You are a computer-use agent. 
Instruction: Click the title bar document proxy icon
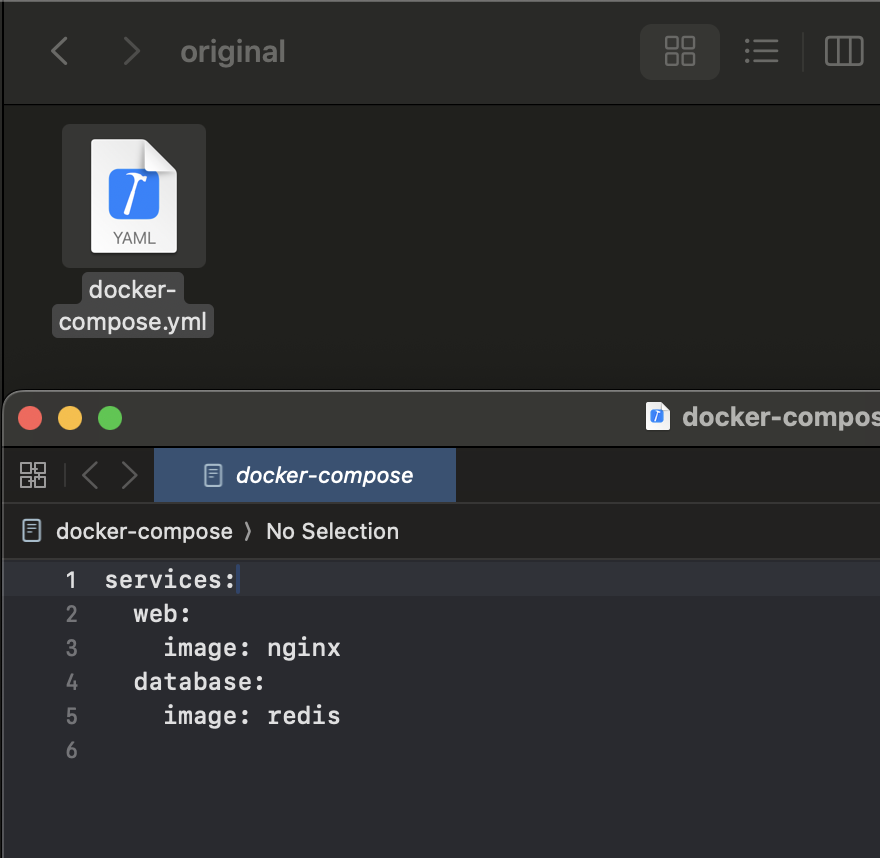pyautogui.click(x=658, y=416)
